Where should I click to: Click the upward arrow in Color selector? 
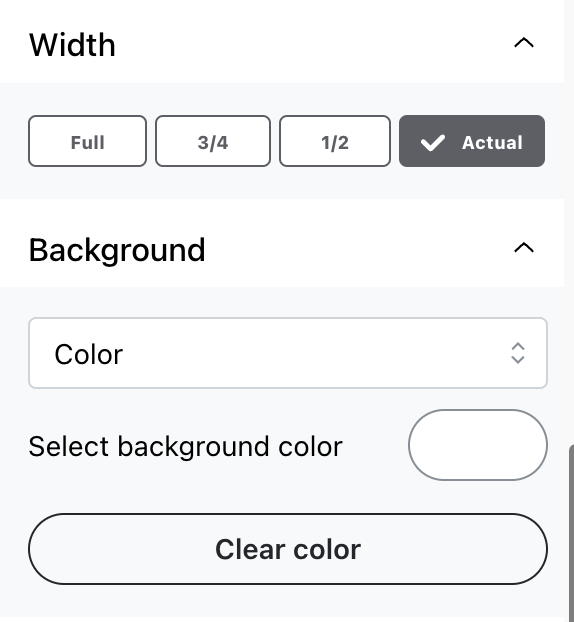(518, 346)
